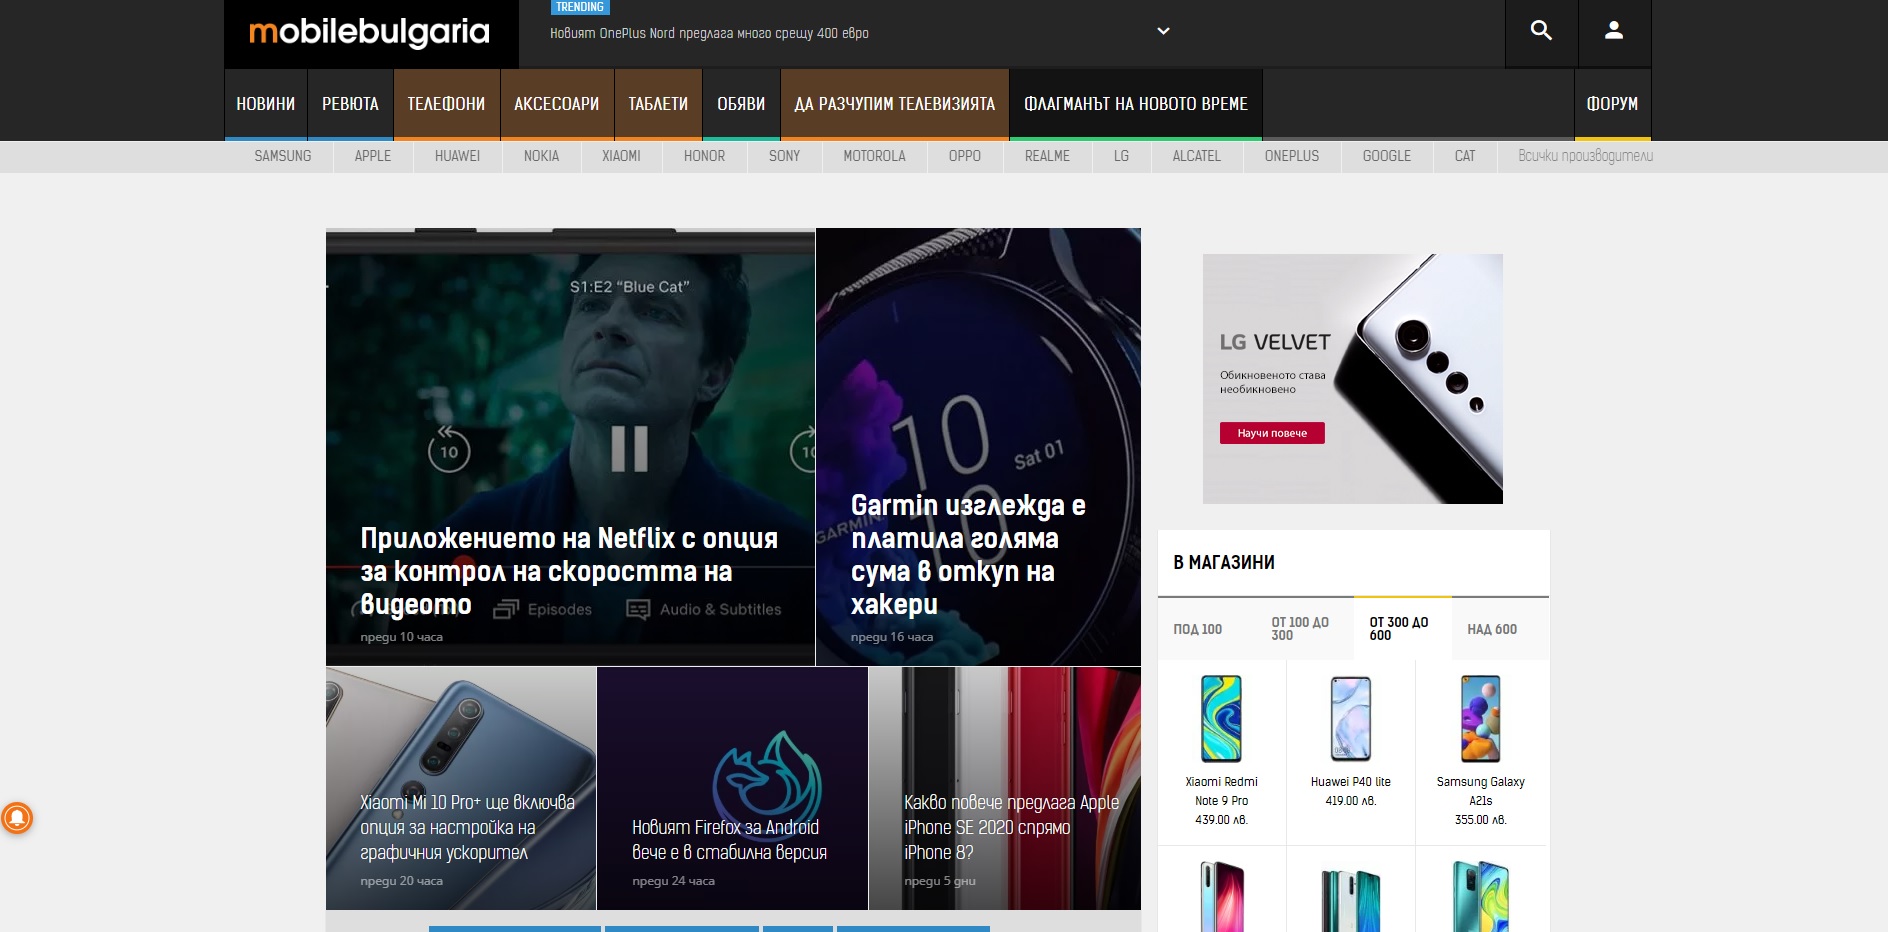
Task: Click the Samsung Galaxy A21s name
Action: click(1481, 791)
